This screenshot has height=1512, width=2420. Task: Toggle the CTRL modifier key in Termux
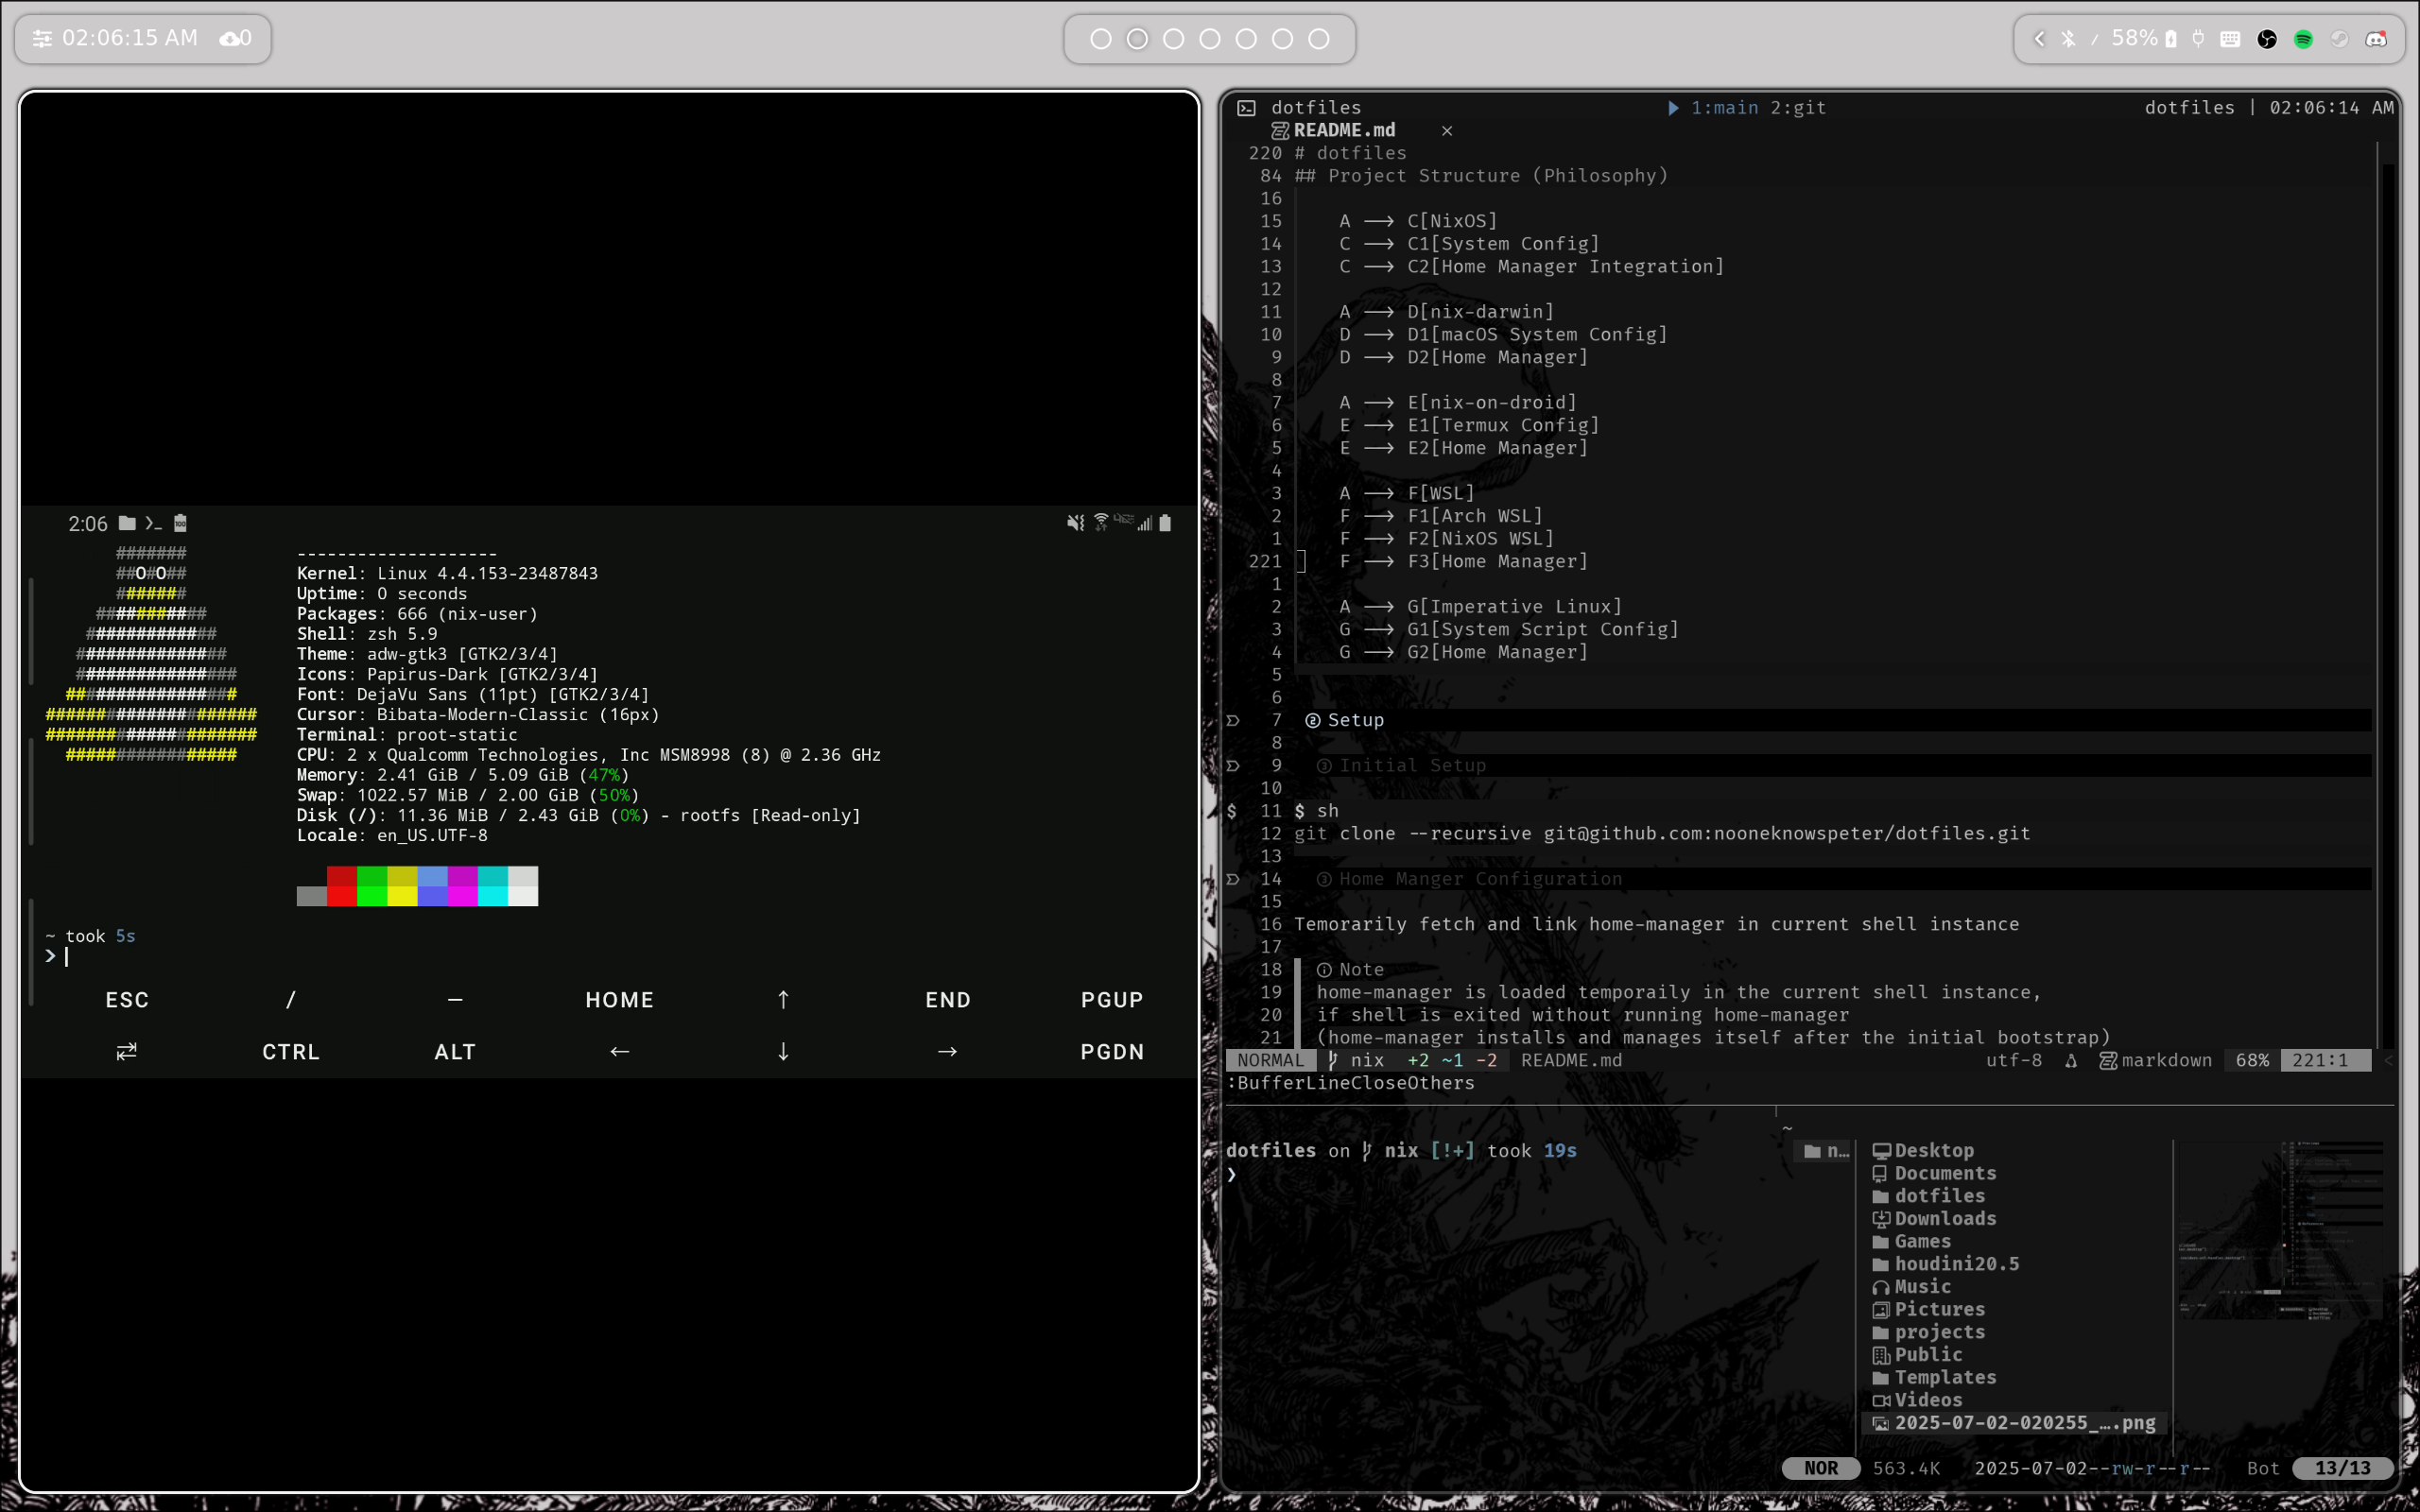(x=290, y=1052)
